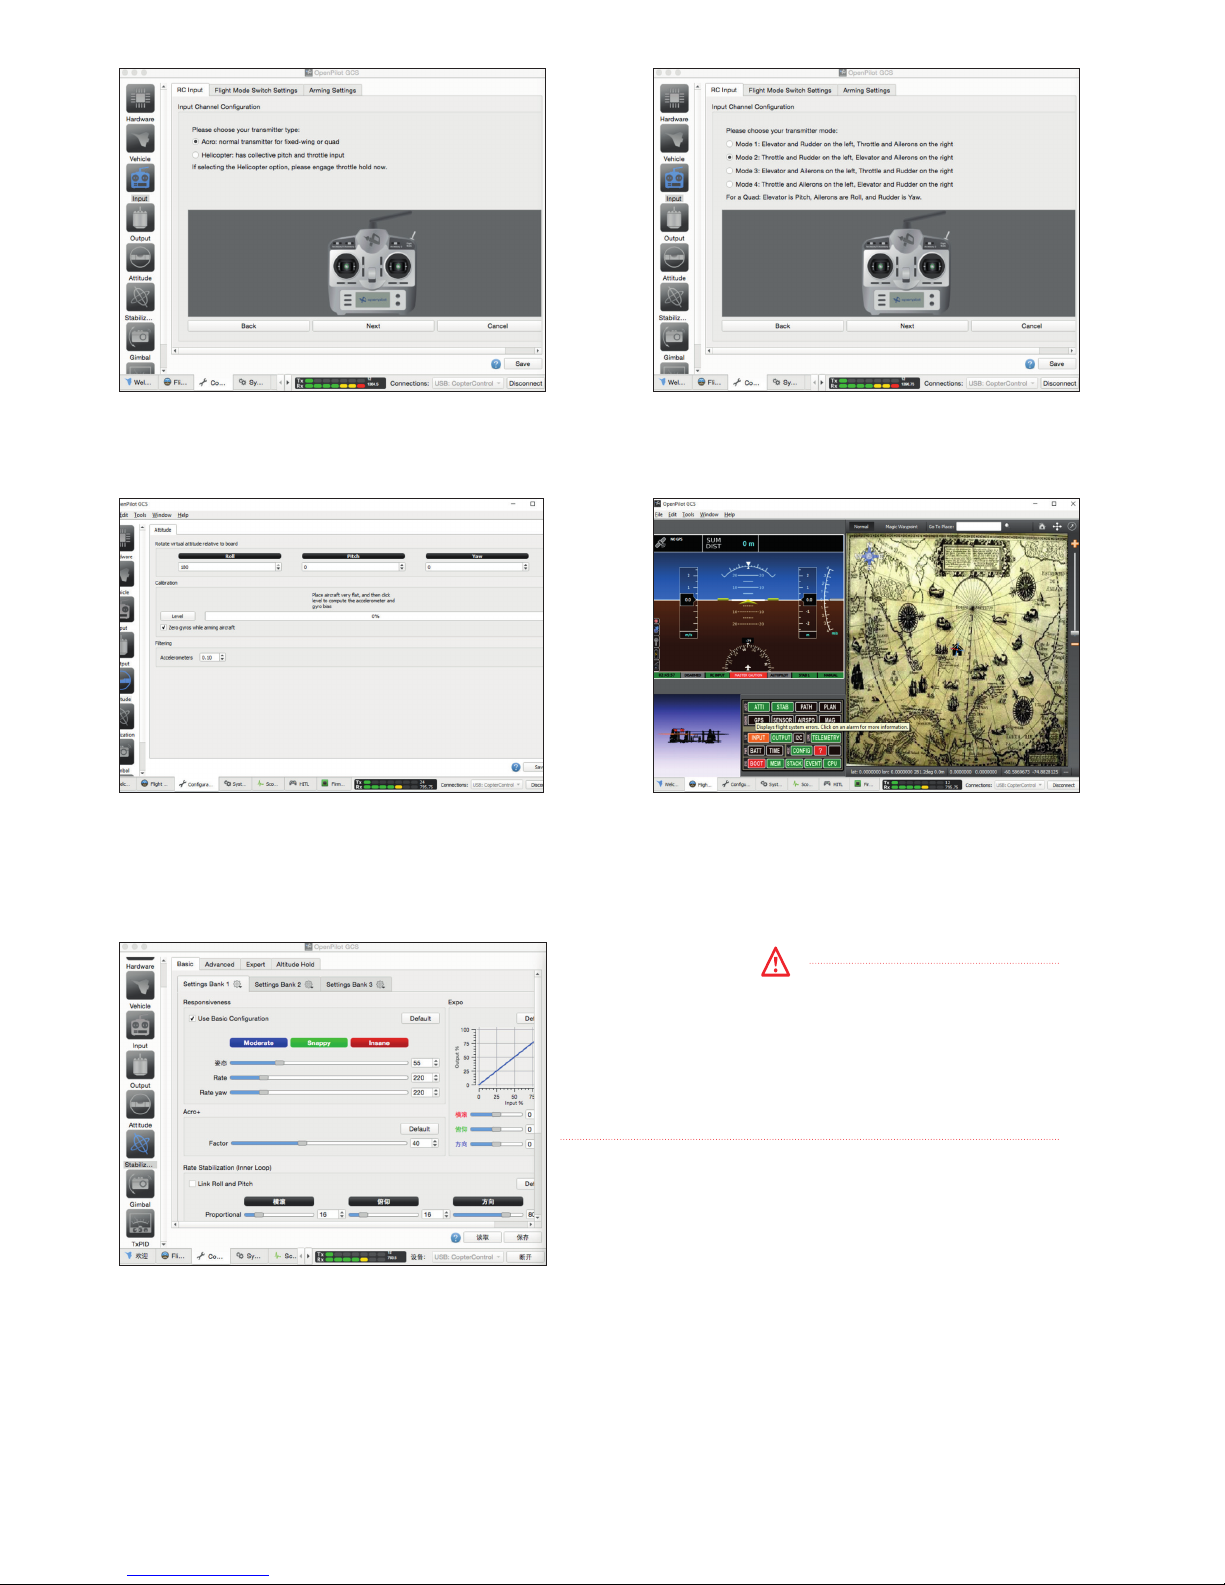Open Tools menu in flight data window
The image size is (1225, 1585).
point(688,515)
